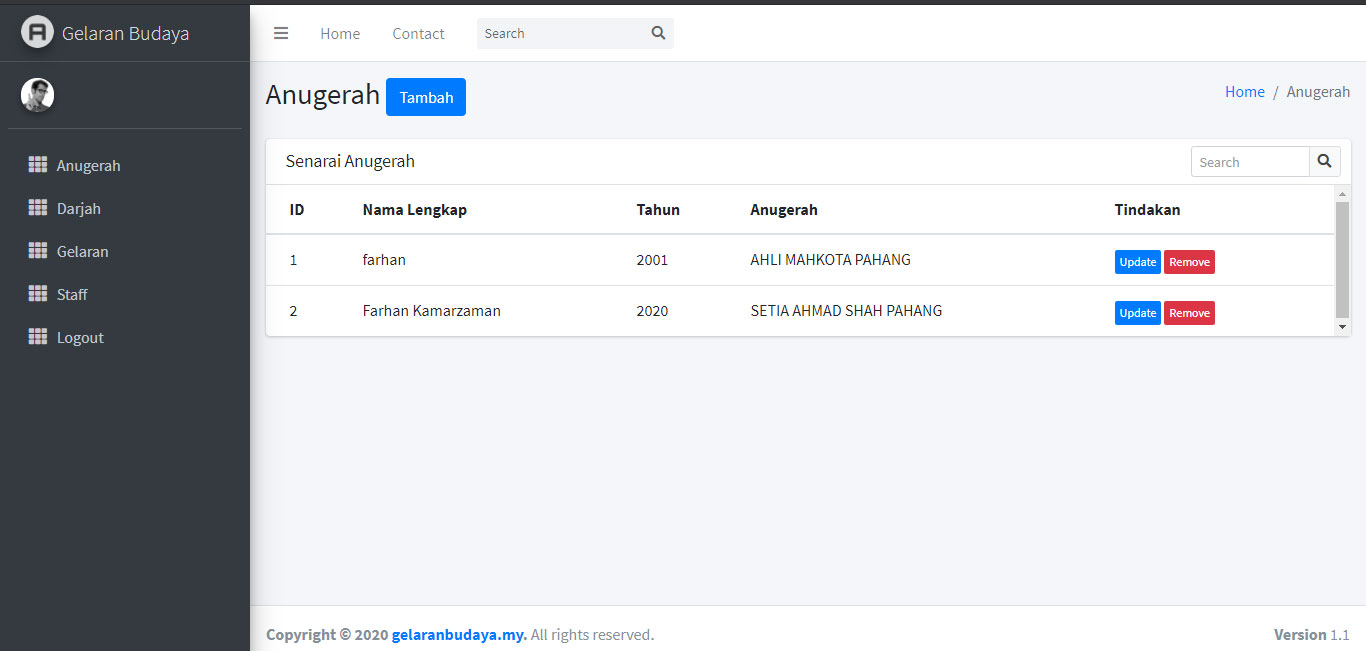This screenshot has width=1366, height=651.
Task: Click the grid icon beside Gelaran
Action: click(38, 251)
